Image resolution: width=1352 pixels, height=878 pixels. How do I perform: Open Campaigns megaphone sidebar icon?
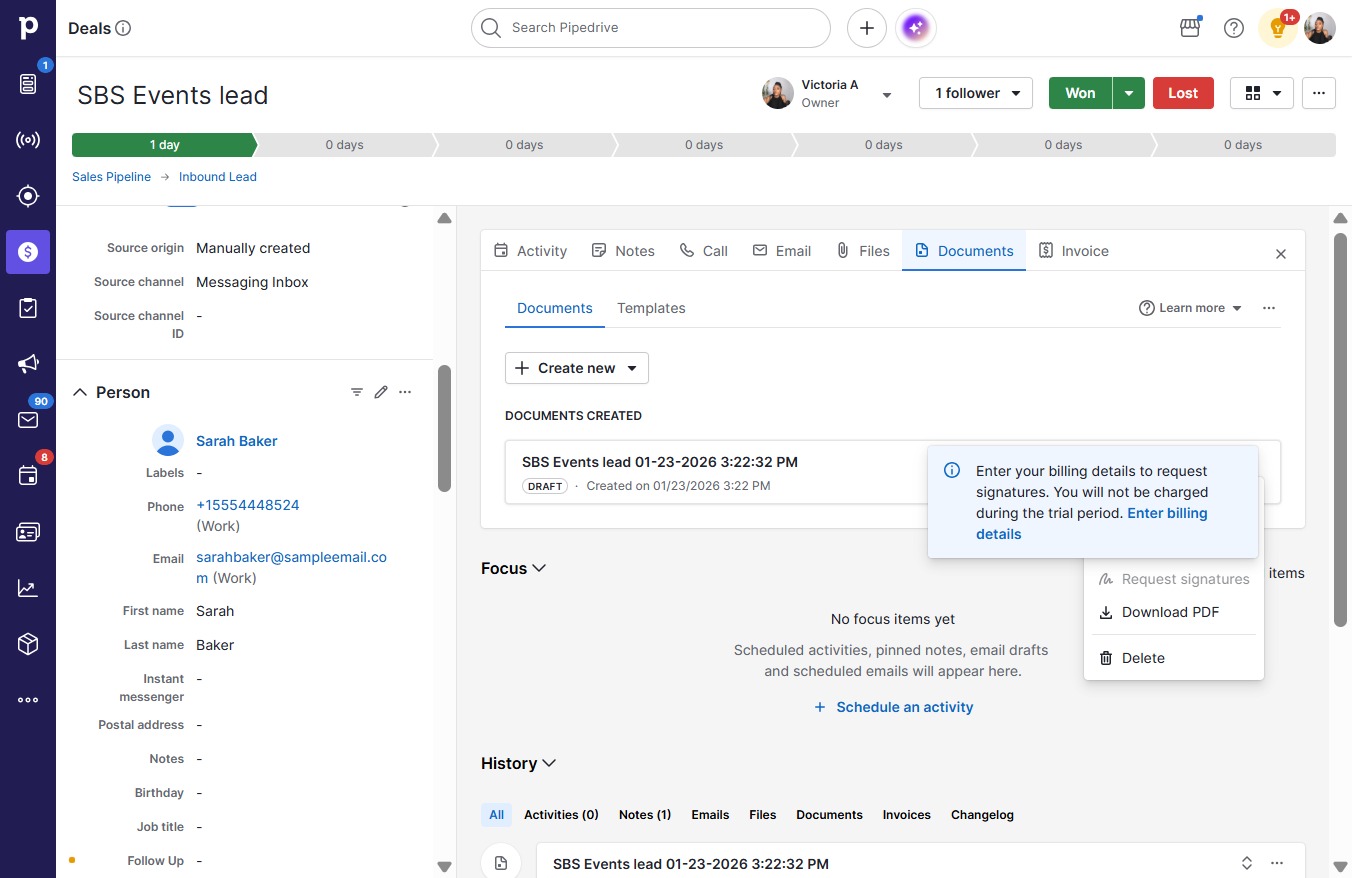[x=28, y=364]
